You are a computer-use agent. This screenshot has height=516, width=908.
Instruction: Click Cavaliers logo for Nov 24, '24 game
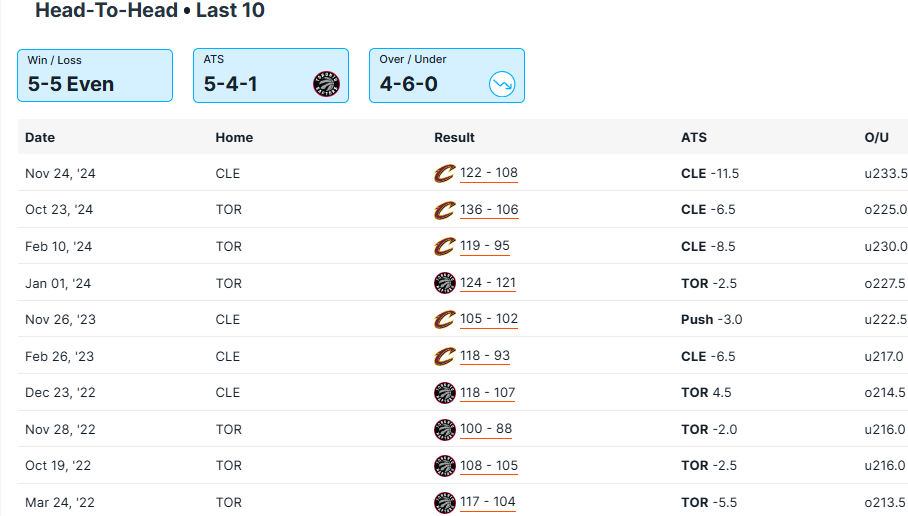point(444,174)
